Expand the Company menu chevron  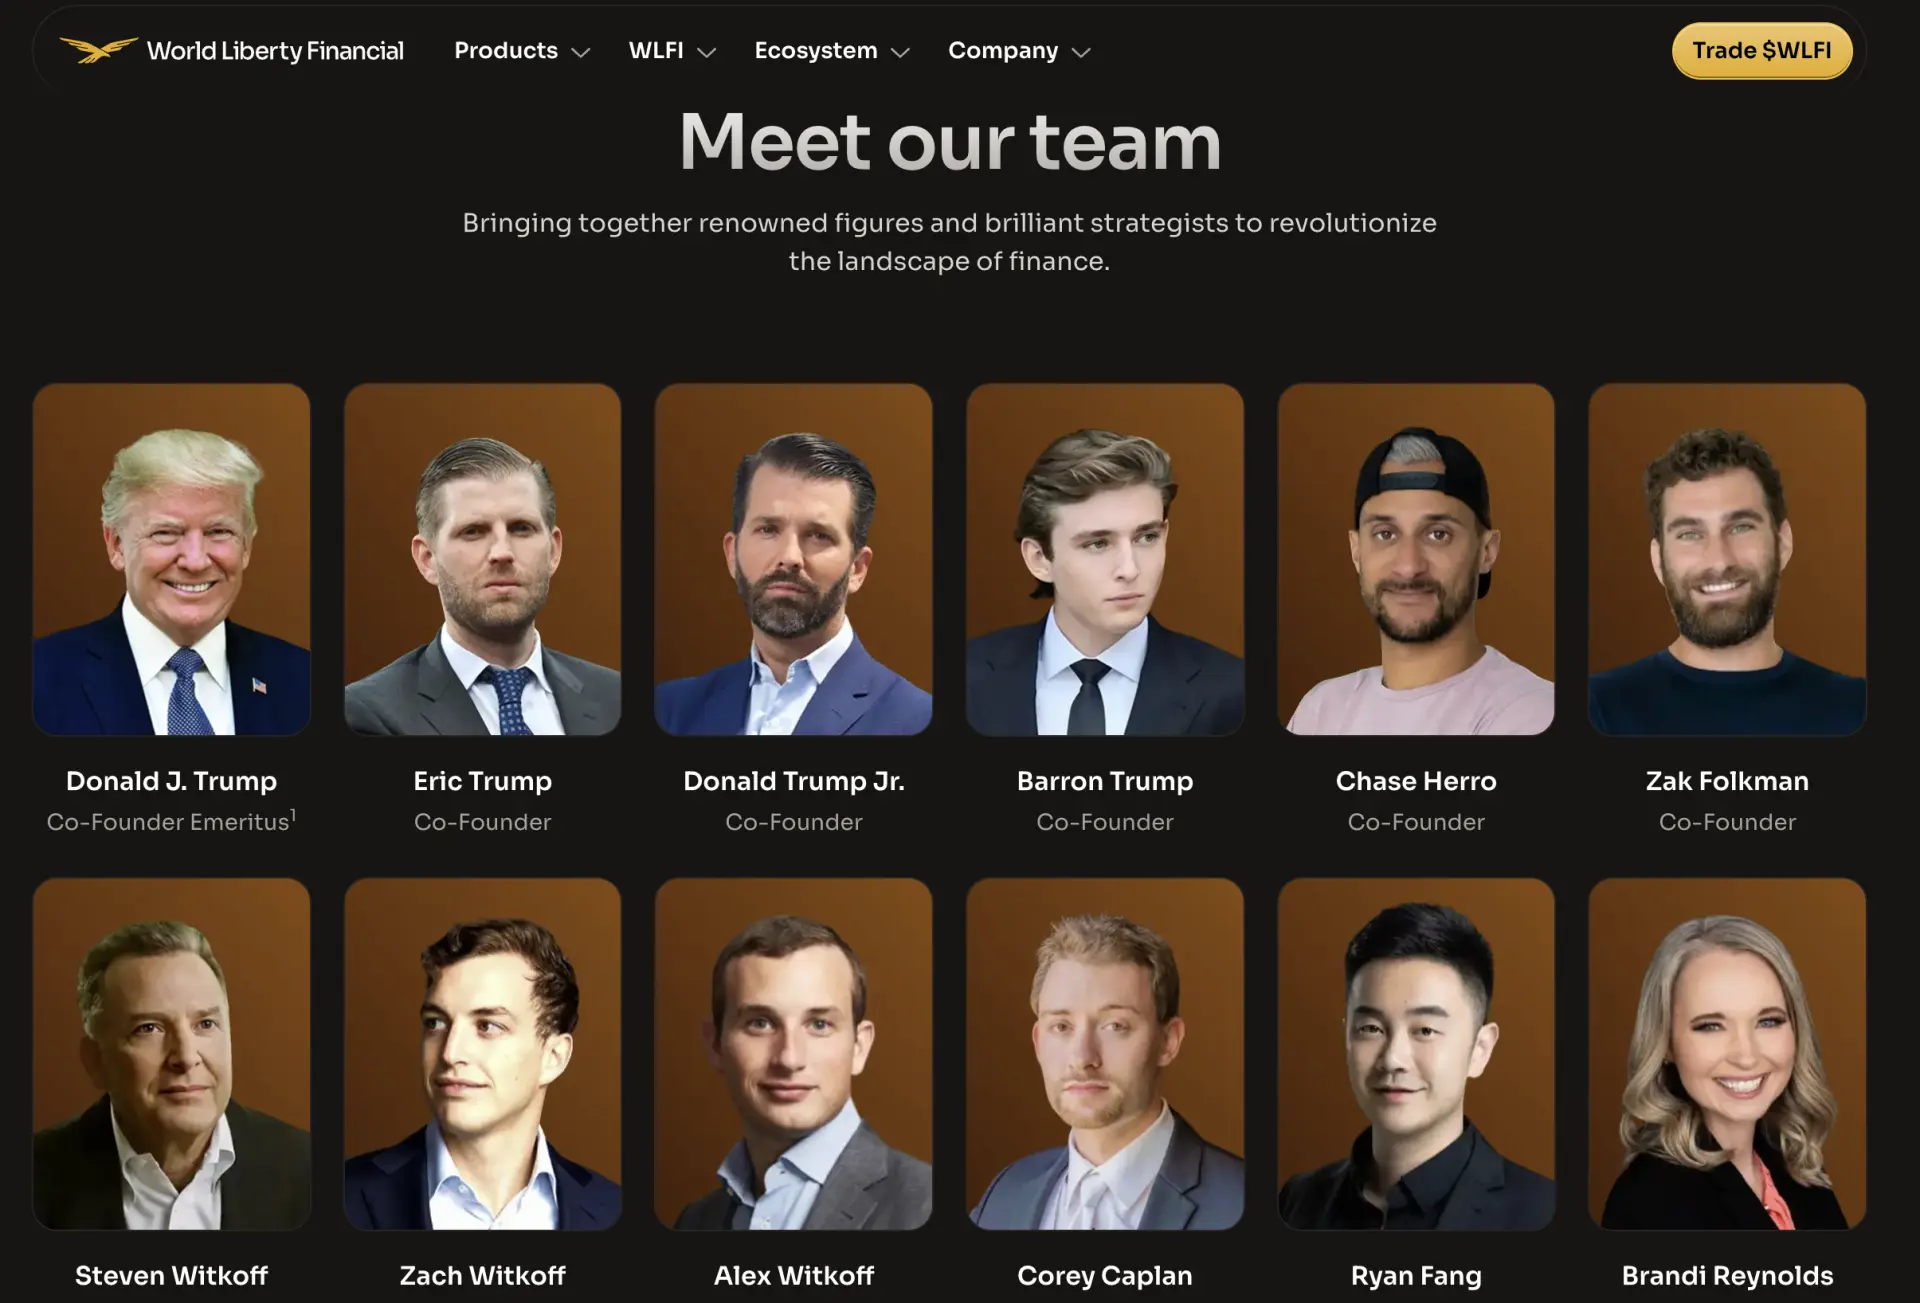pos(1081,52)
